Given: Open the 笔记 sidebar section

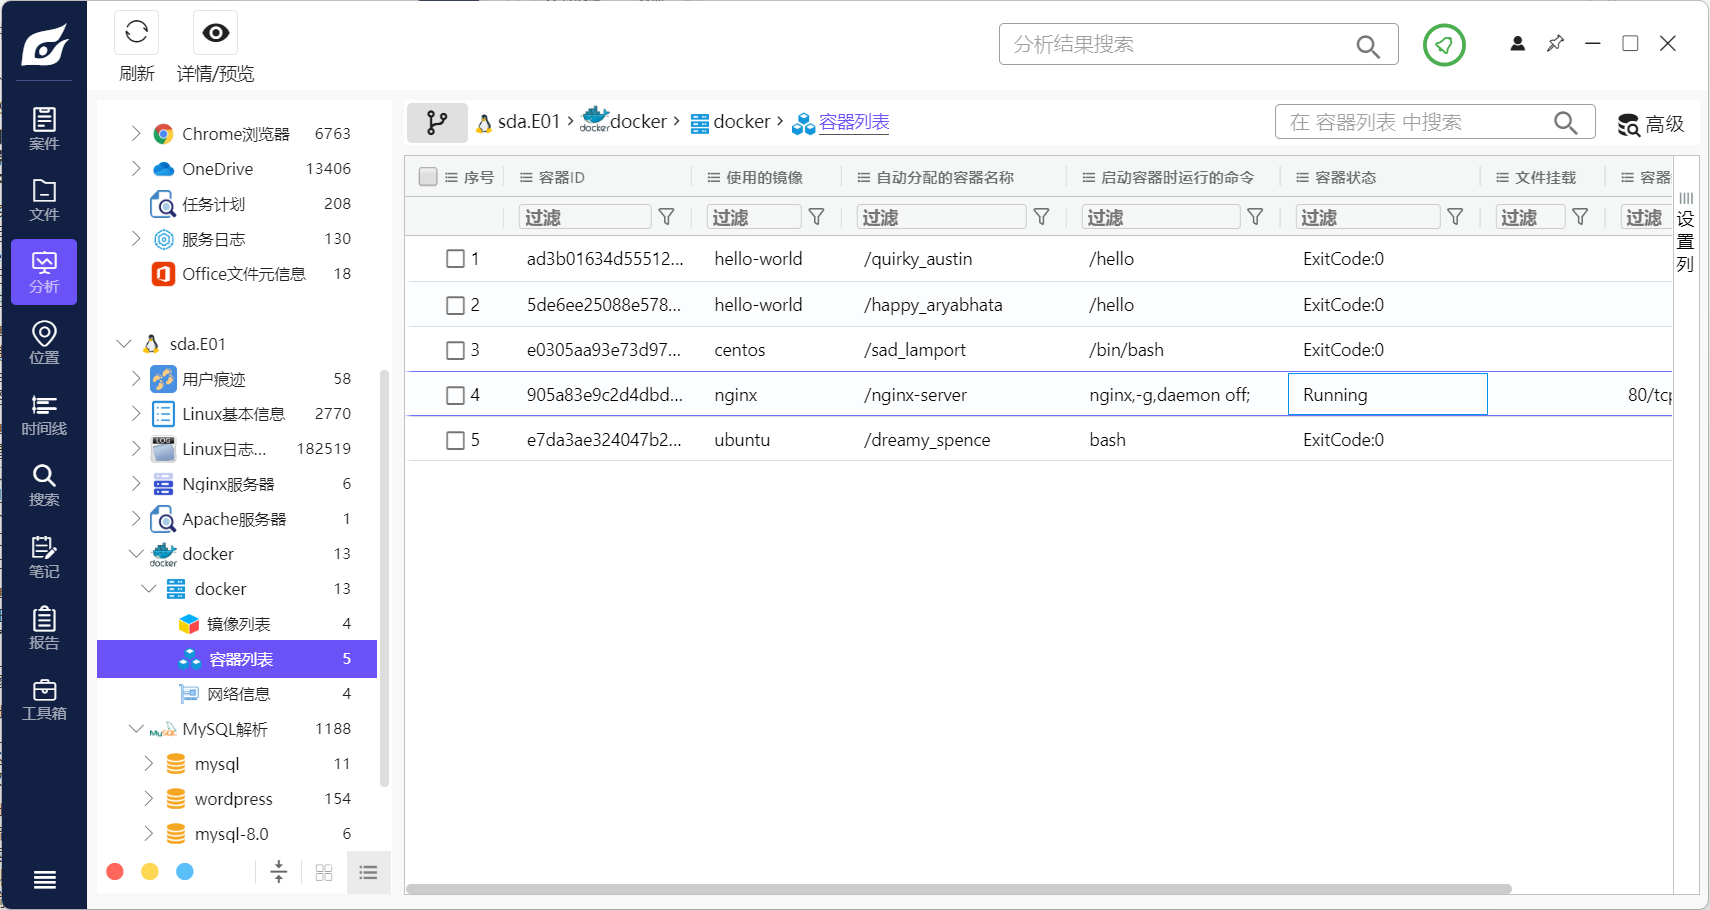Looking at the screenshot, I should click(x=44, y=557).
